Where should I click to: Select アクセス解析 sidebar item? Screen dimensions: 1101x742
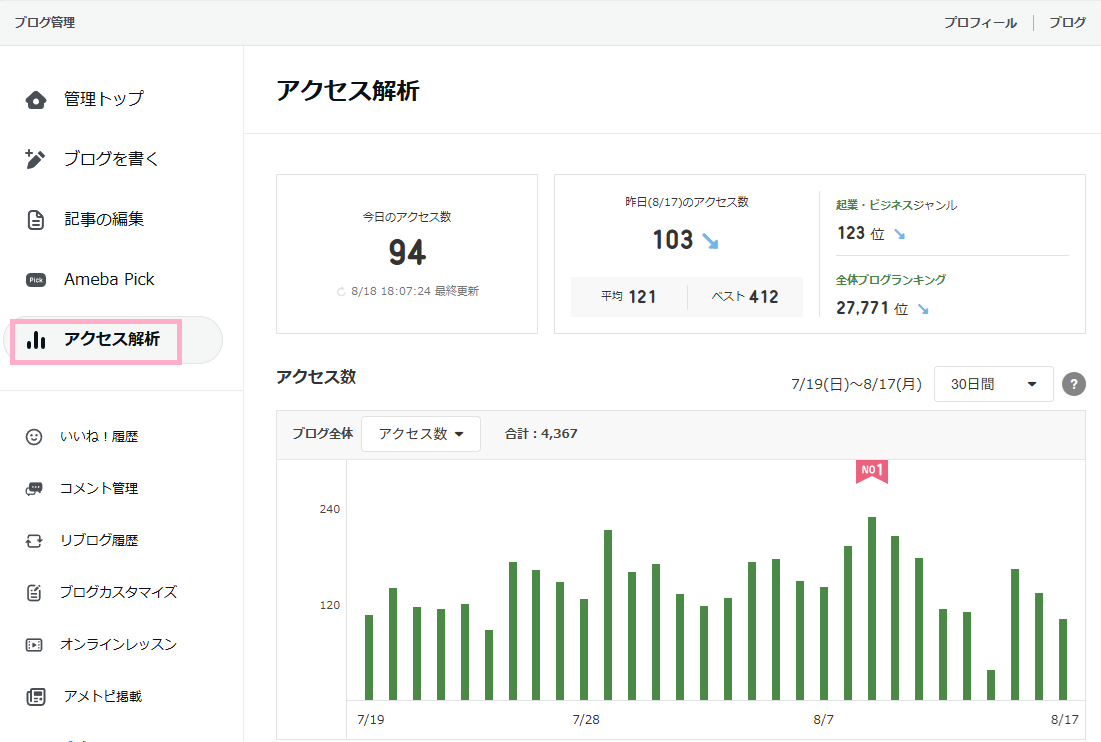coord(112,340)
